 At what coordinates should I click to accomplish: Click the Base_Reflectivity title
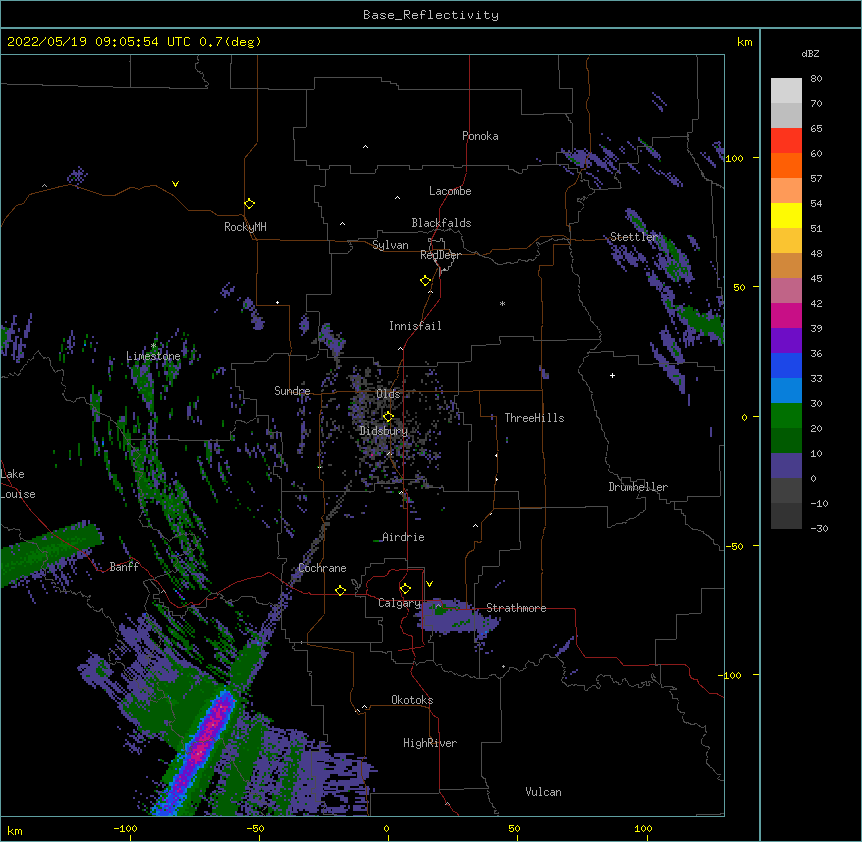pos(431,15)
